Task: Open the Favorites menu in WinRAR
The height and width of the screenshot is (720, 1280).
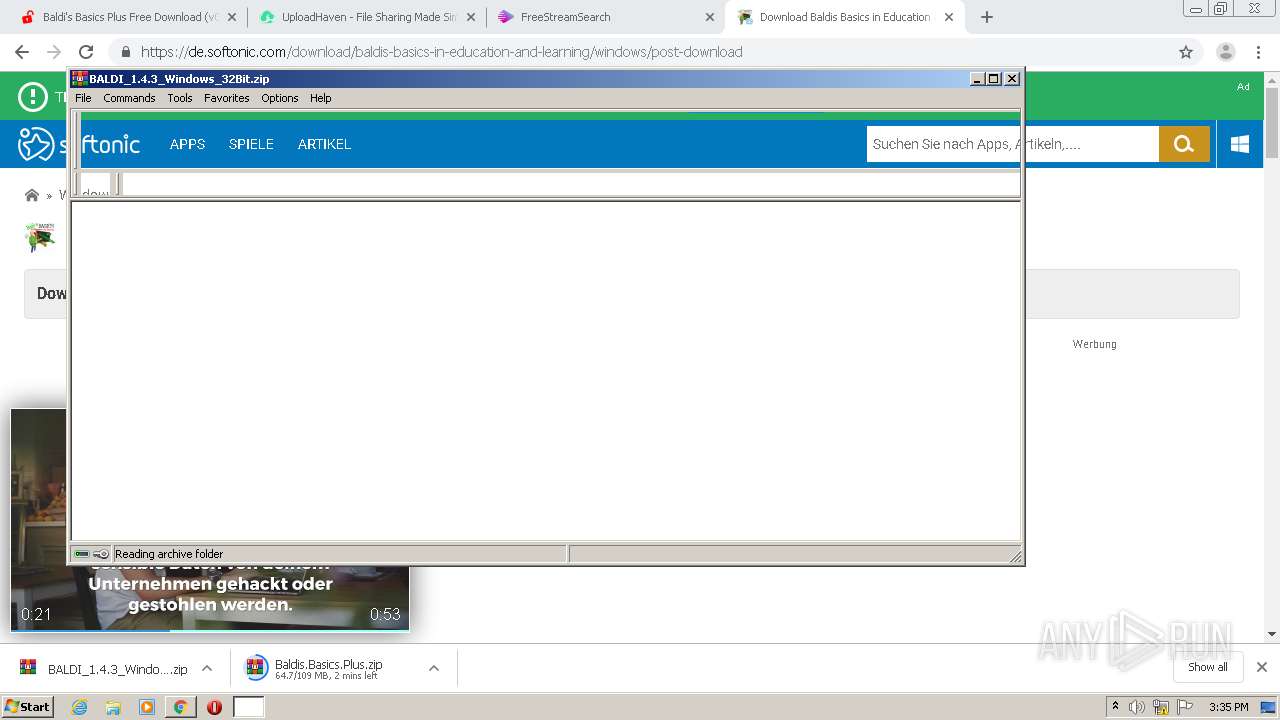Action: click(x=227, y=98)
